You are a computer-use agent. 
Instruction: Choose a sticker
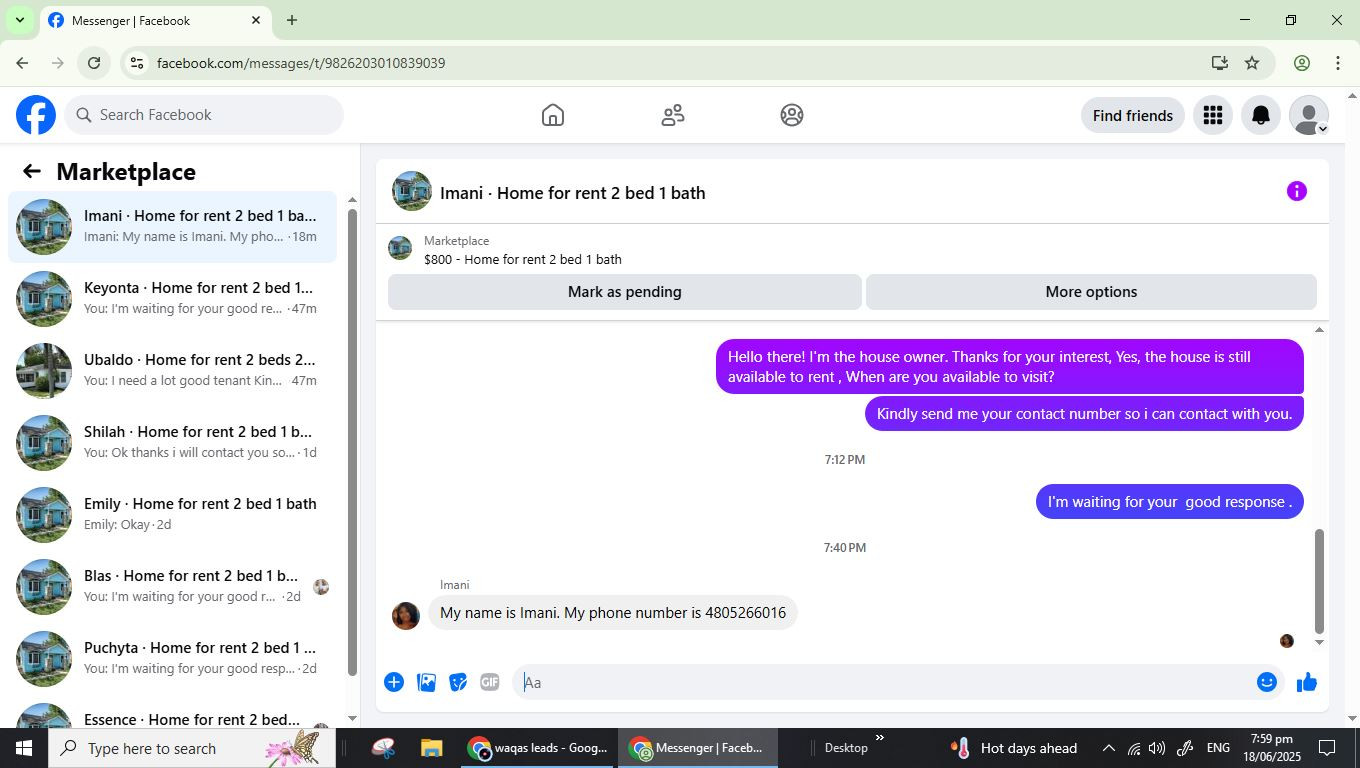tap(458, 682)
